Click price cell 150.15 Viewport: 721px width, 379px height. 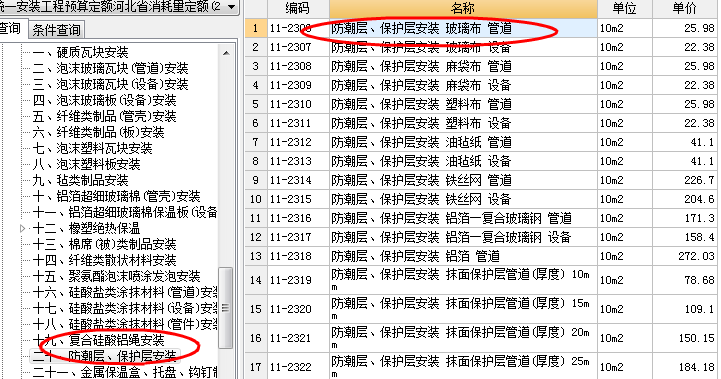tap(685, 338)
